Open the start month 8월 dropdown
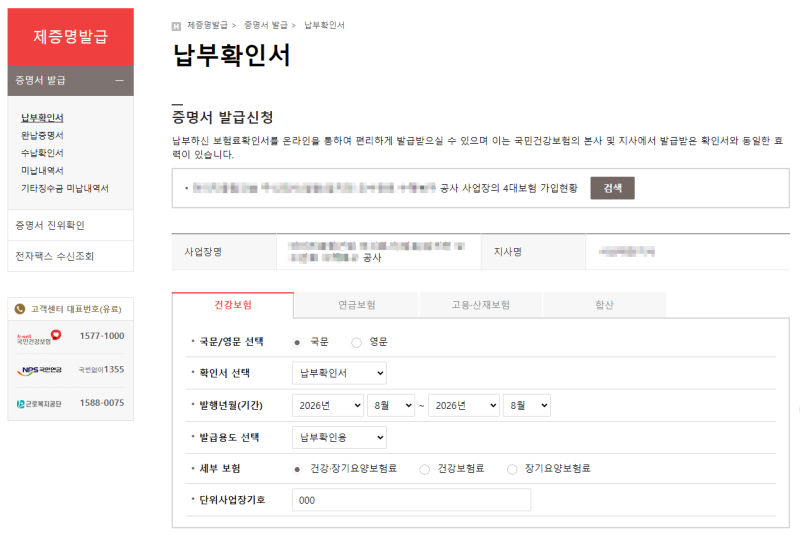800x539 pixels. tap(391, 405)
